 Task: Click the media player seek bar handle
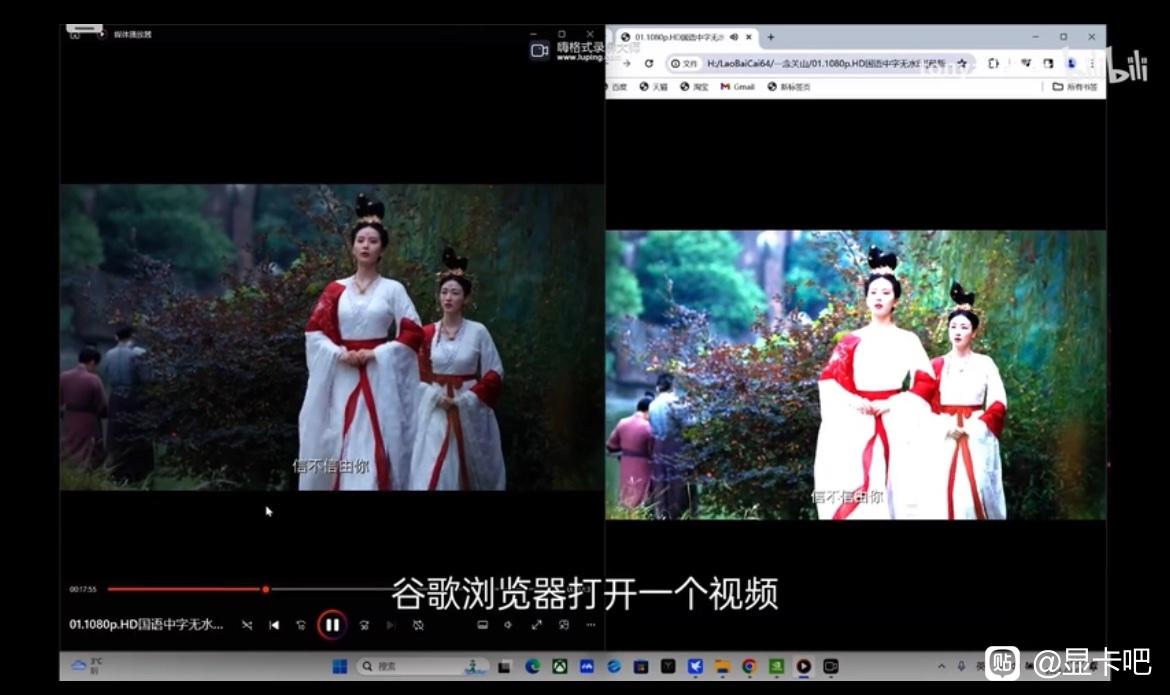[x=266, y=589]
